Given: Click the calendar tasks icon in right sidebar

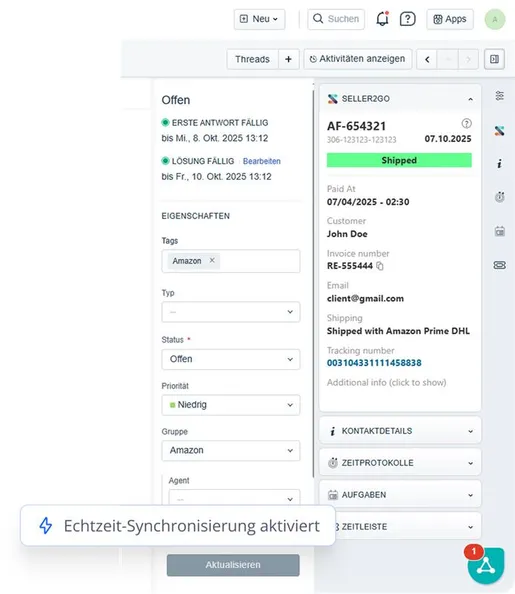Looking at the screenshot, I should point(499,231).
